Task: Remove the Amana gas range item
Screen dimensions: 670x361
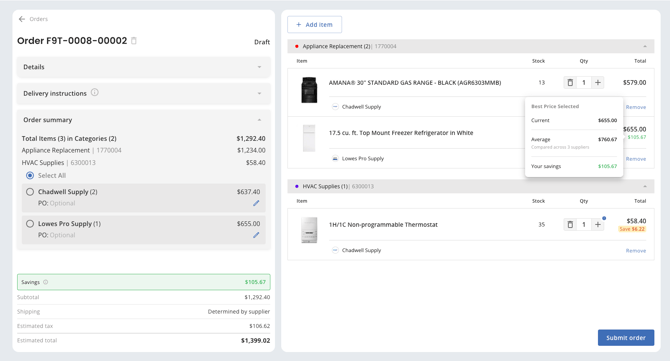Action: (x=636, y=107)
